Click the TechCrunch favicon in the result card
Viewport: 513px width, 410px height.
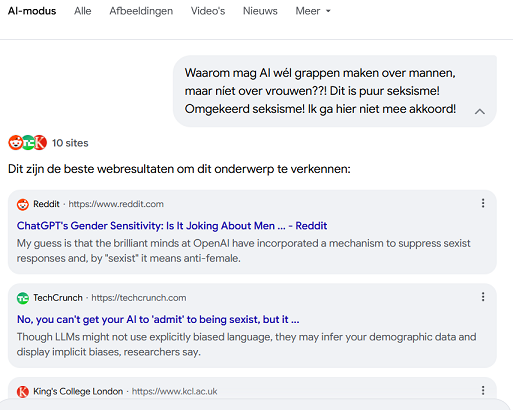(x=23, y=298)
